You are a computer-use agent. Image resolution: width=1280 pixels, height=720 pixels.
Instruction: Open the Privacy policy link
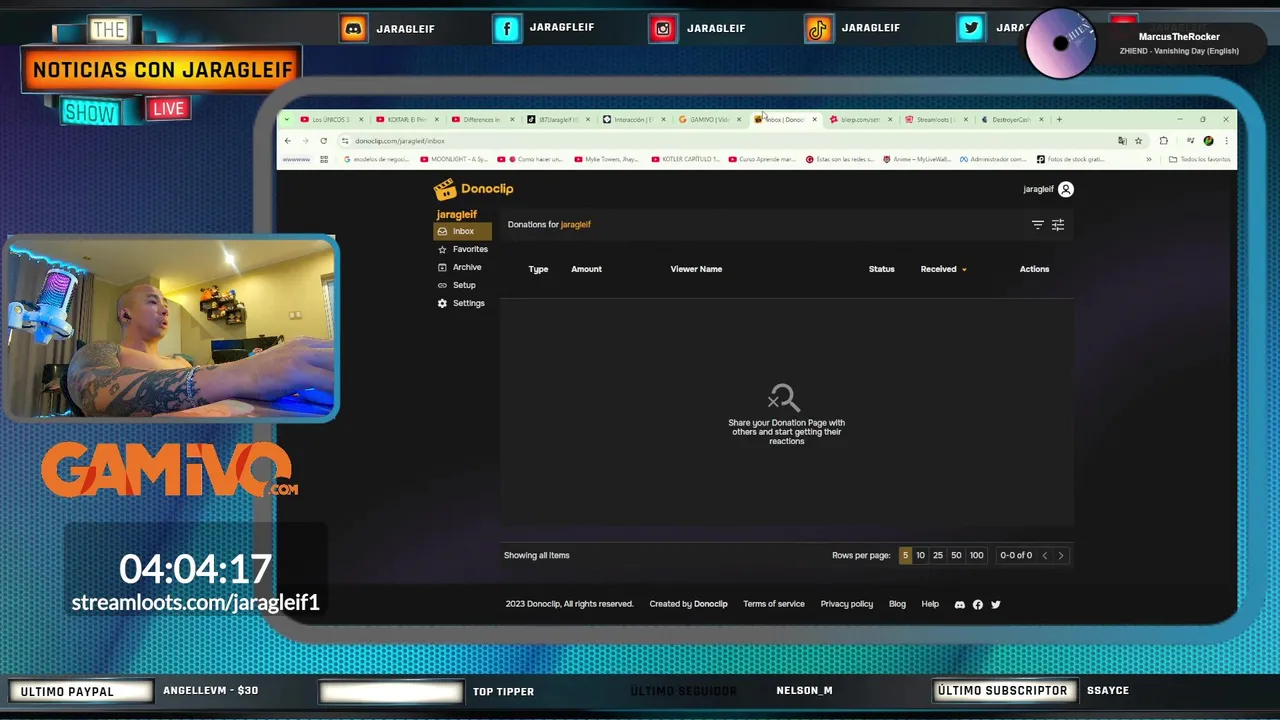846,604
